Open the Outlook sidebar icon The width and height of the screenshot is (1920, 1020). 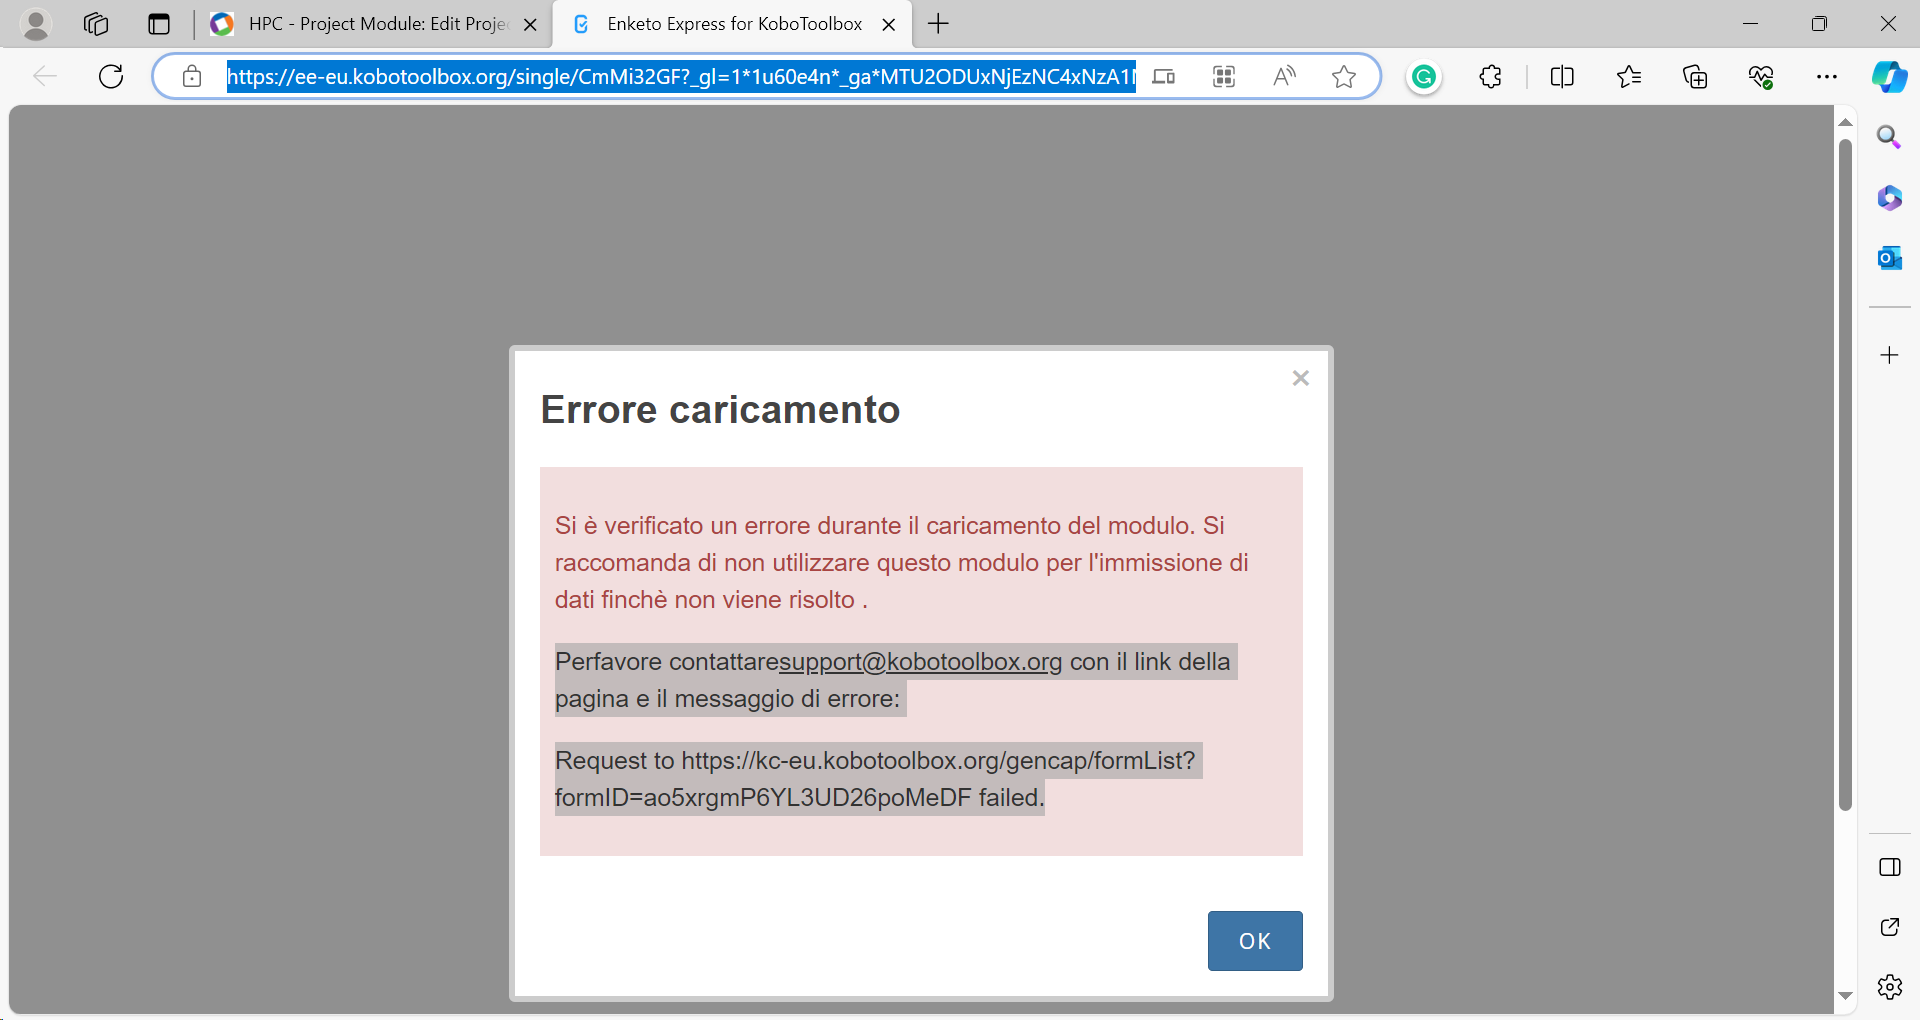[1890, 257]
